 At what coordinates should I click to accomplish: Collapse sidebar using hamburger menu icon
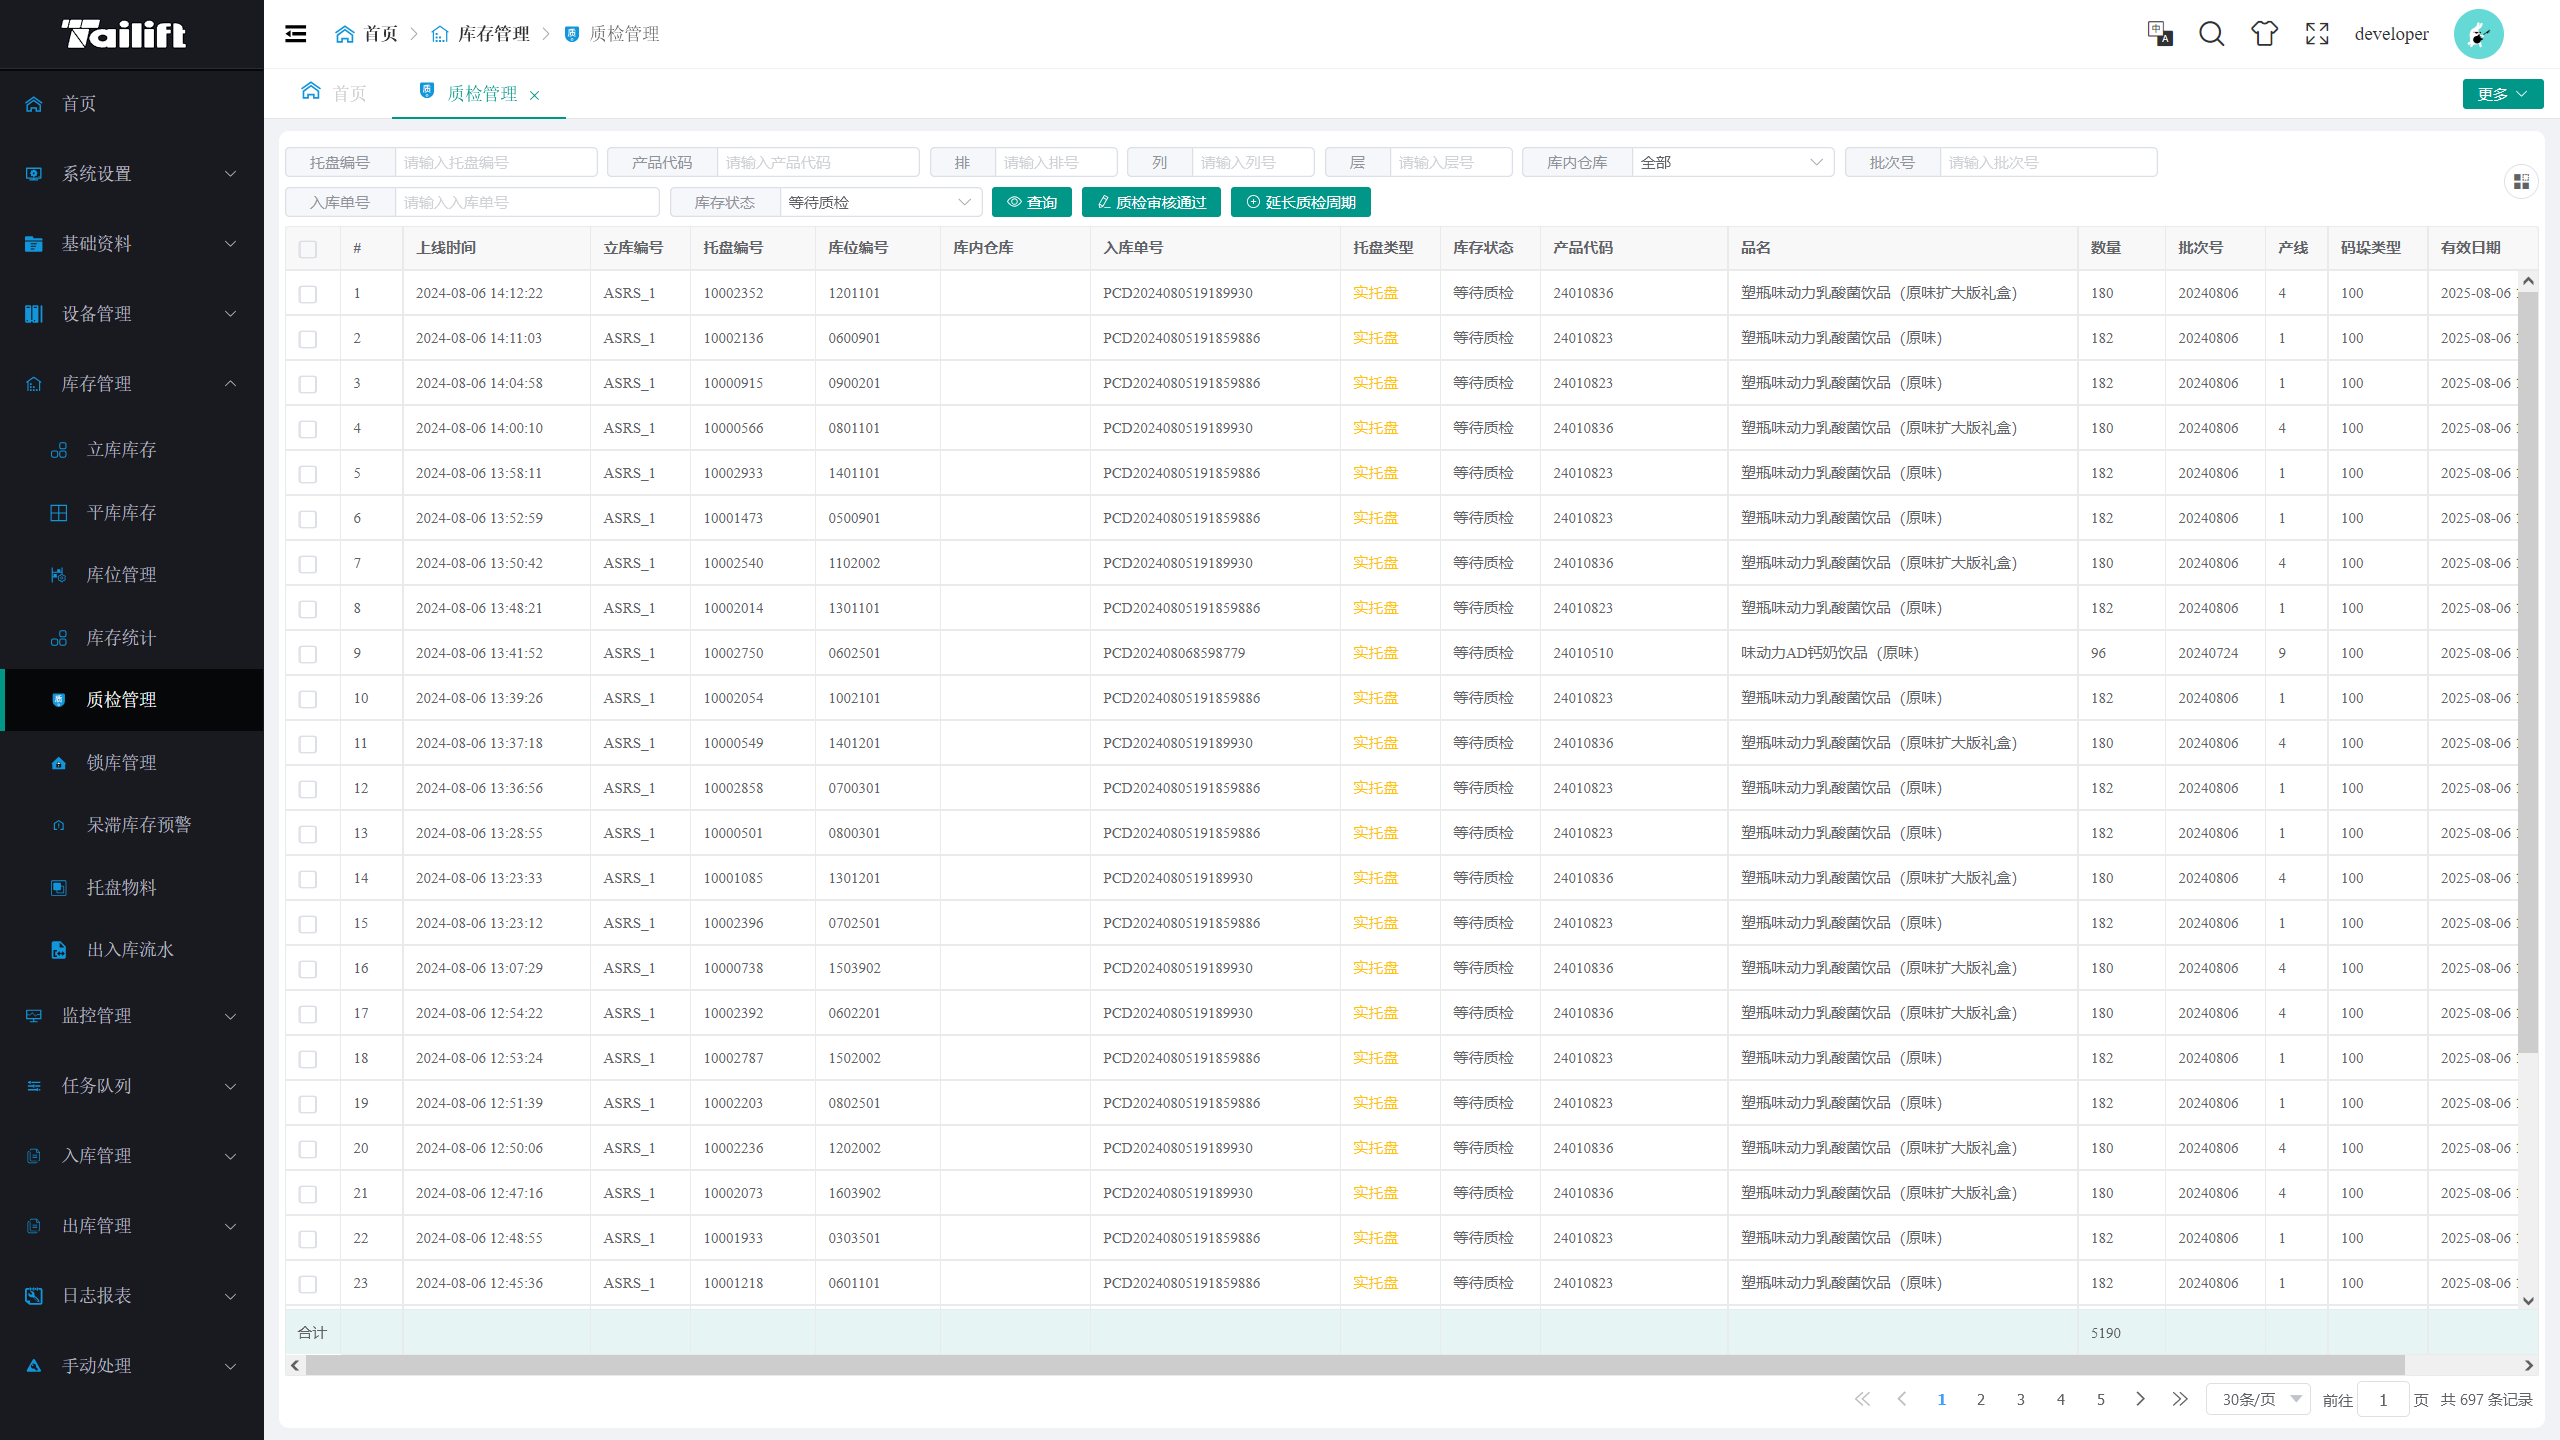pos(295,34)
